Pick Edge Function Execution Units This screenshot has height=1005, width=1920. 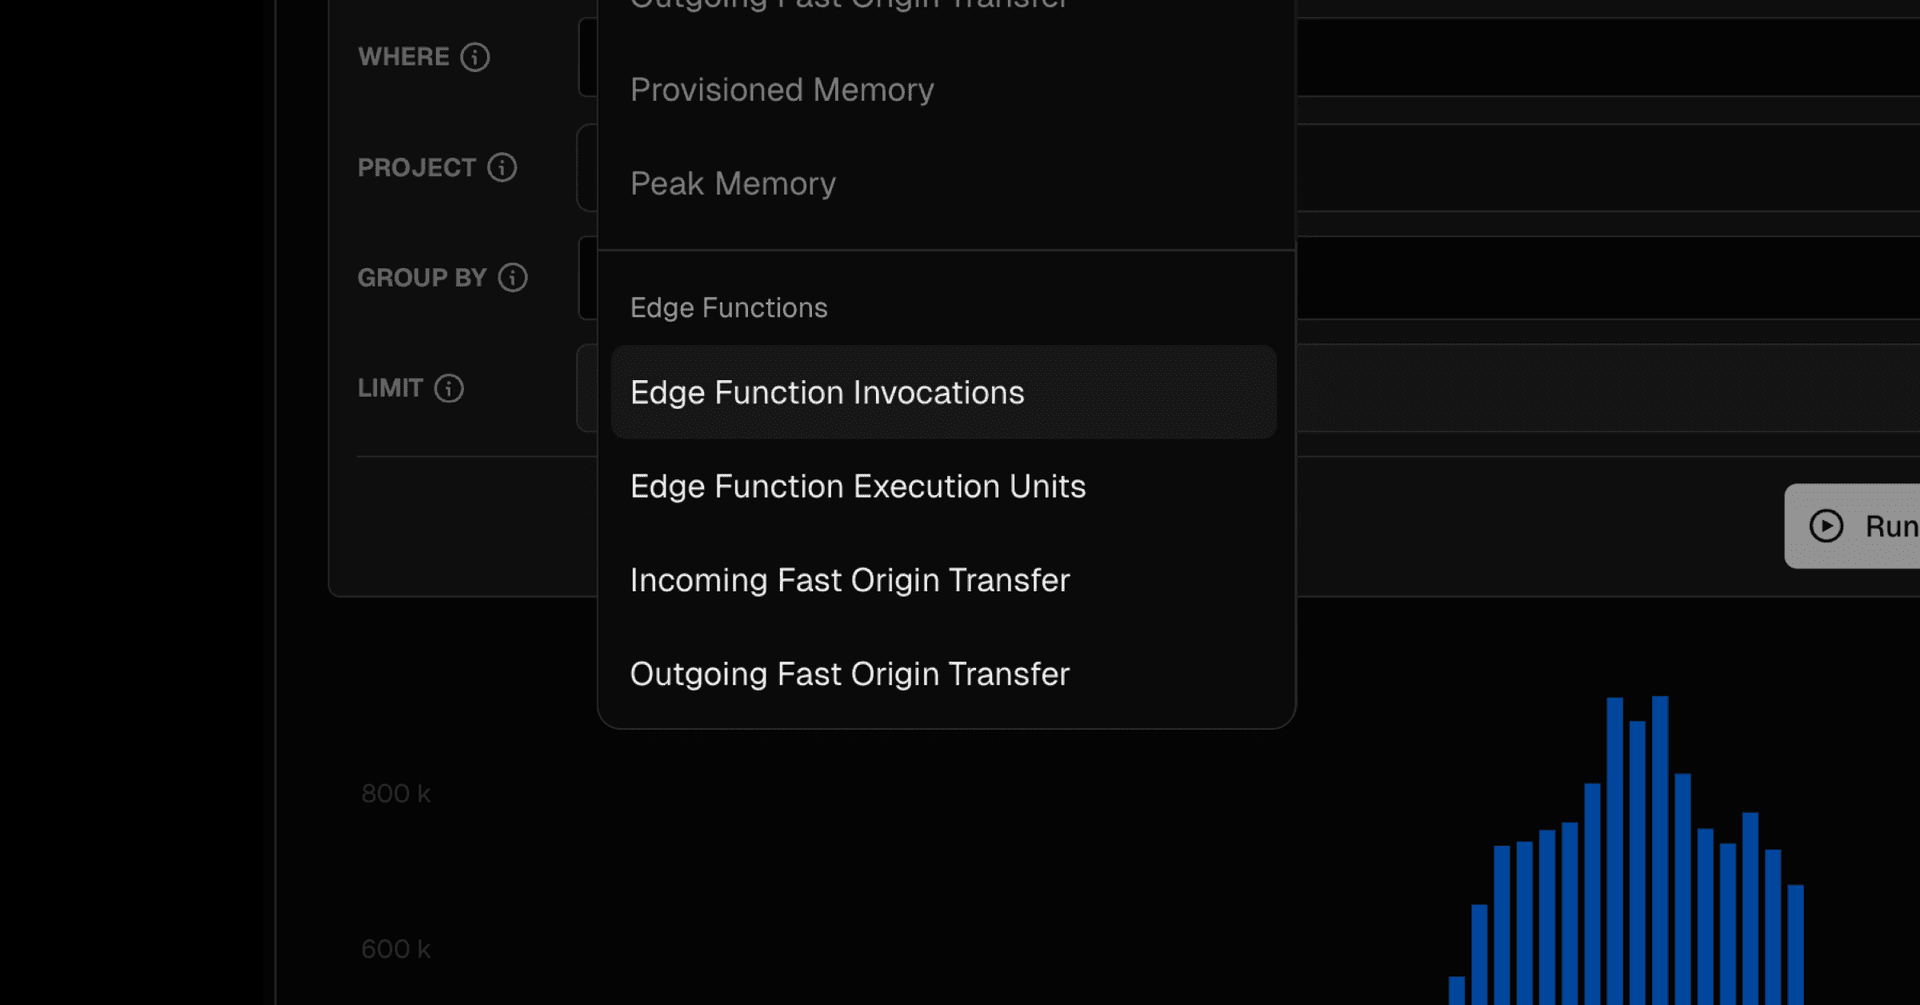click(858, 487)
